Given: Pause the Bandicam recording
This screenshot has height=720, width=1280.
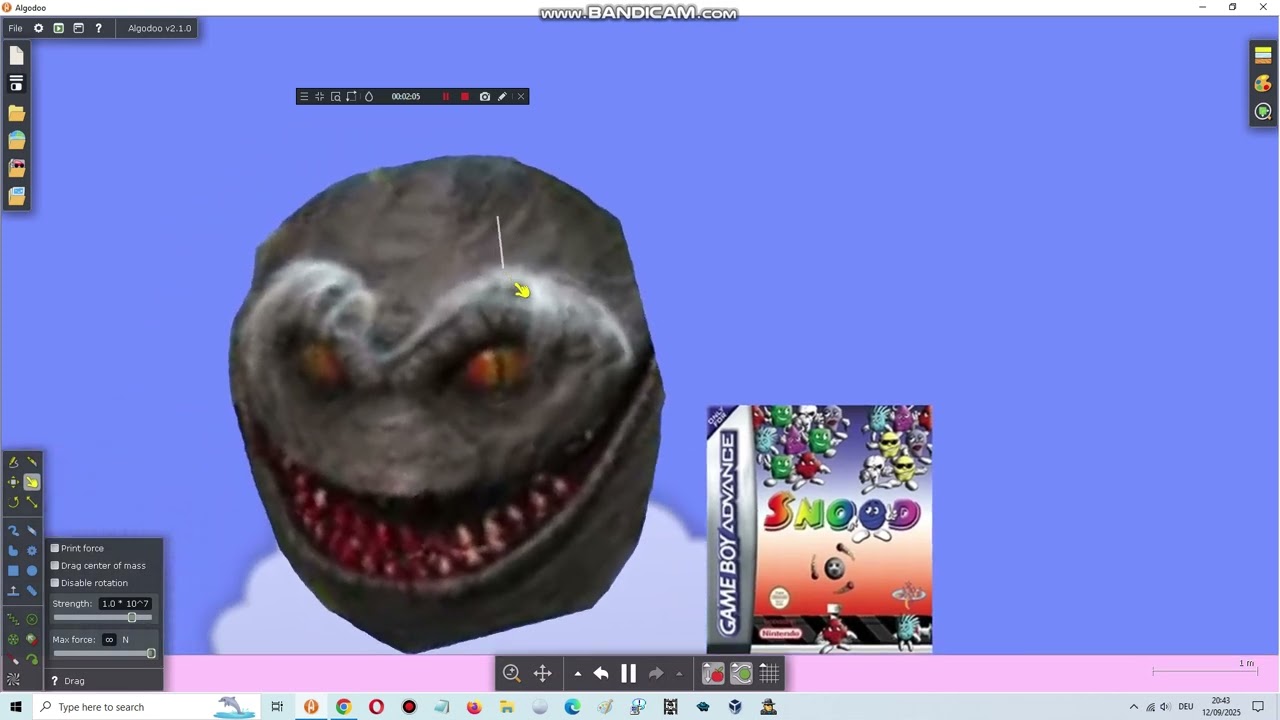Looking at the screenshot, I should click(445, 96).
